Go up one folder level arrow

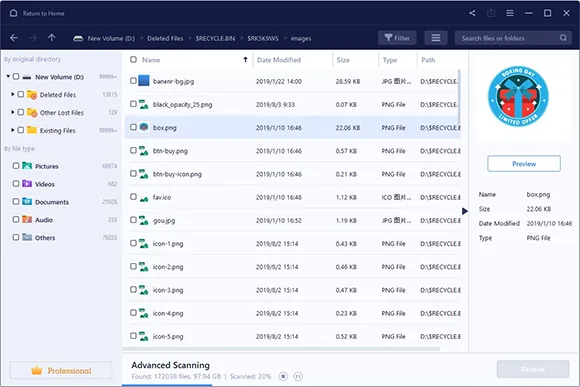[52, 38]
